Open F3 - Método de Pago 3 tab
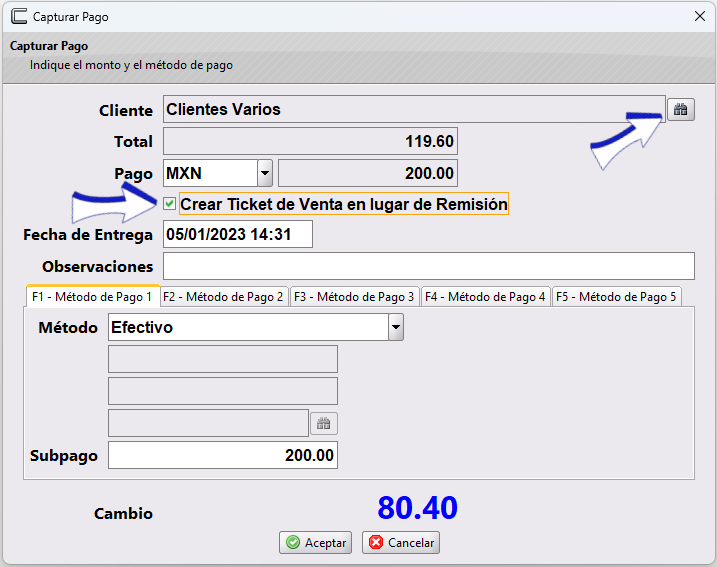The image size is (717, 567). (354, 297)
